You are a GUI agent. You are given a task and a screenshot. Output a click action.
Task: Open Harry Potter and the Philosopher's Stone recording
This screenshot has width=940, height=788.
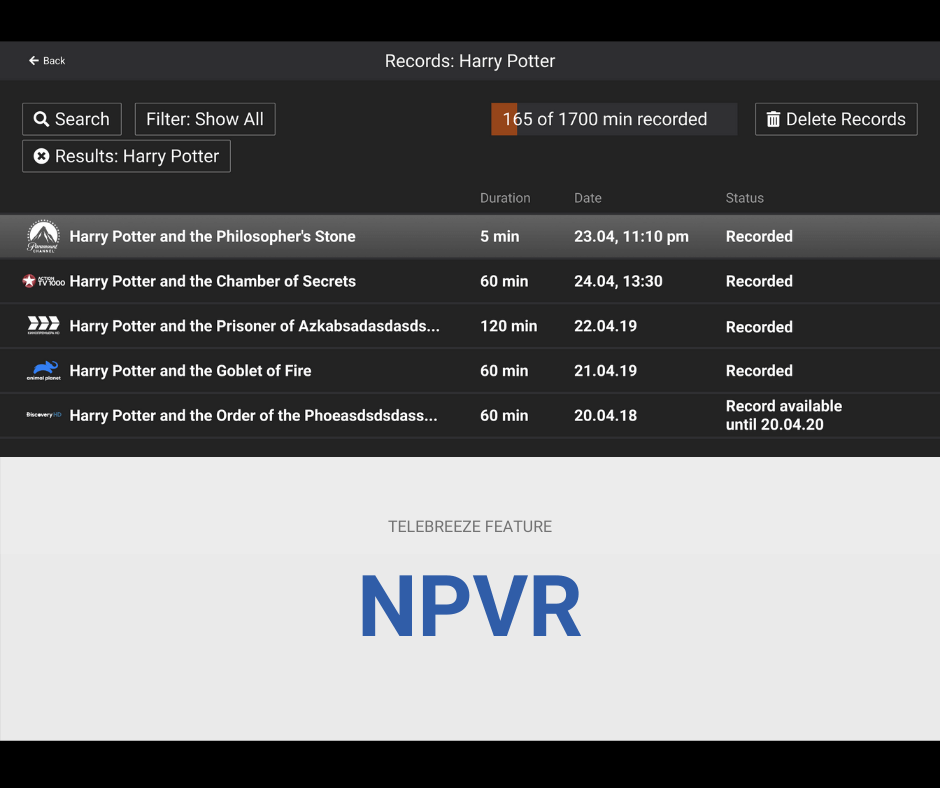pyautogui.click(x=212, y=236)
